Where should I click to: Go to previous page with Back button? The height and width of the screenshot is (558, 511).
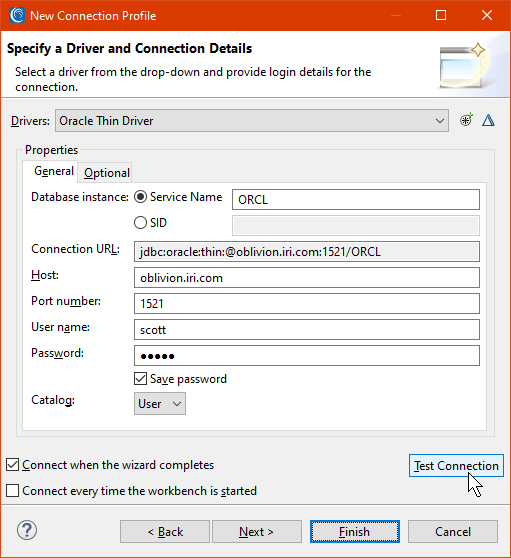pos(165,532)
